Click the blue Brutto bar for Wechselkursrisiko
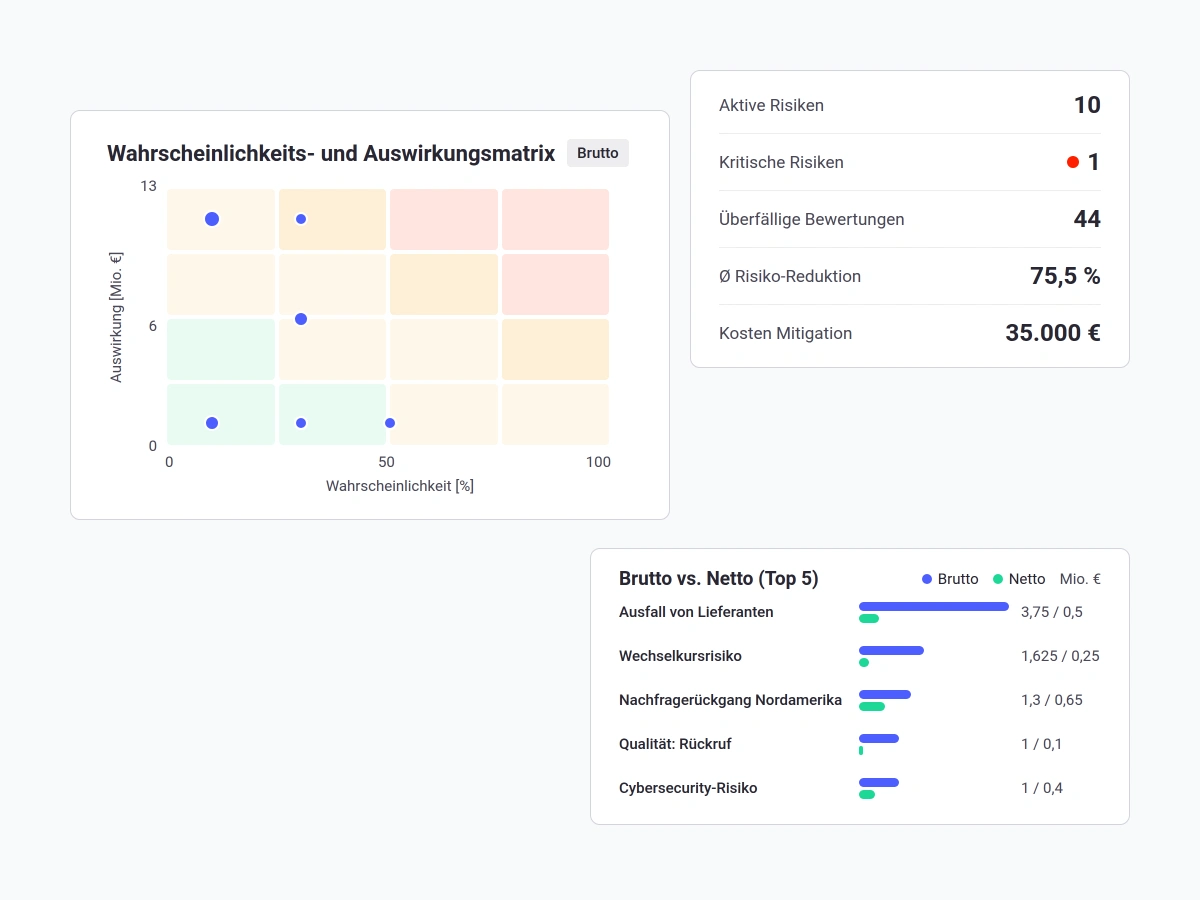 pyautogui.click(x=891, y=650)
